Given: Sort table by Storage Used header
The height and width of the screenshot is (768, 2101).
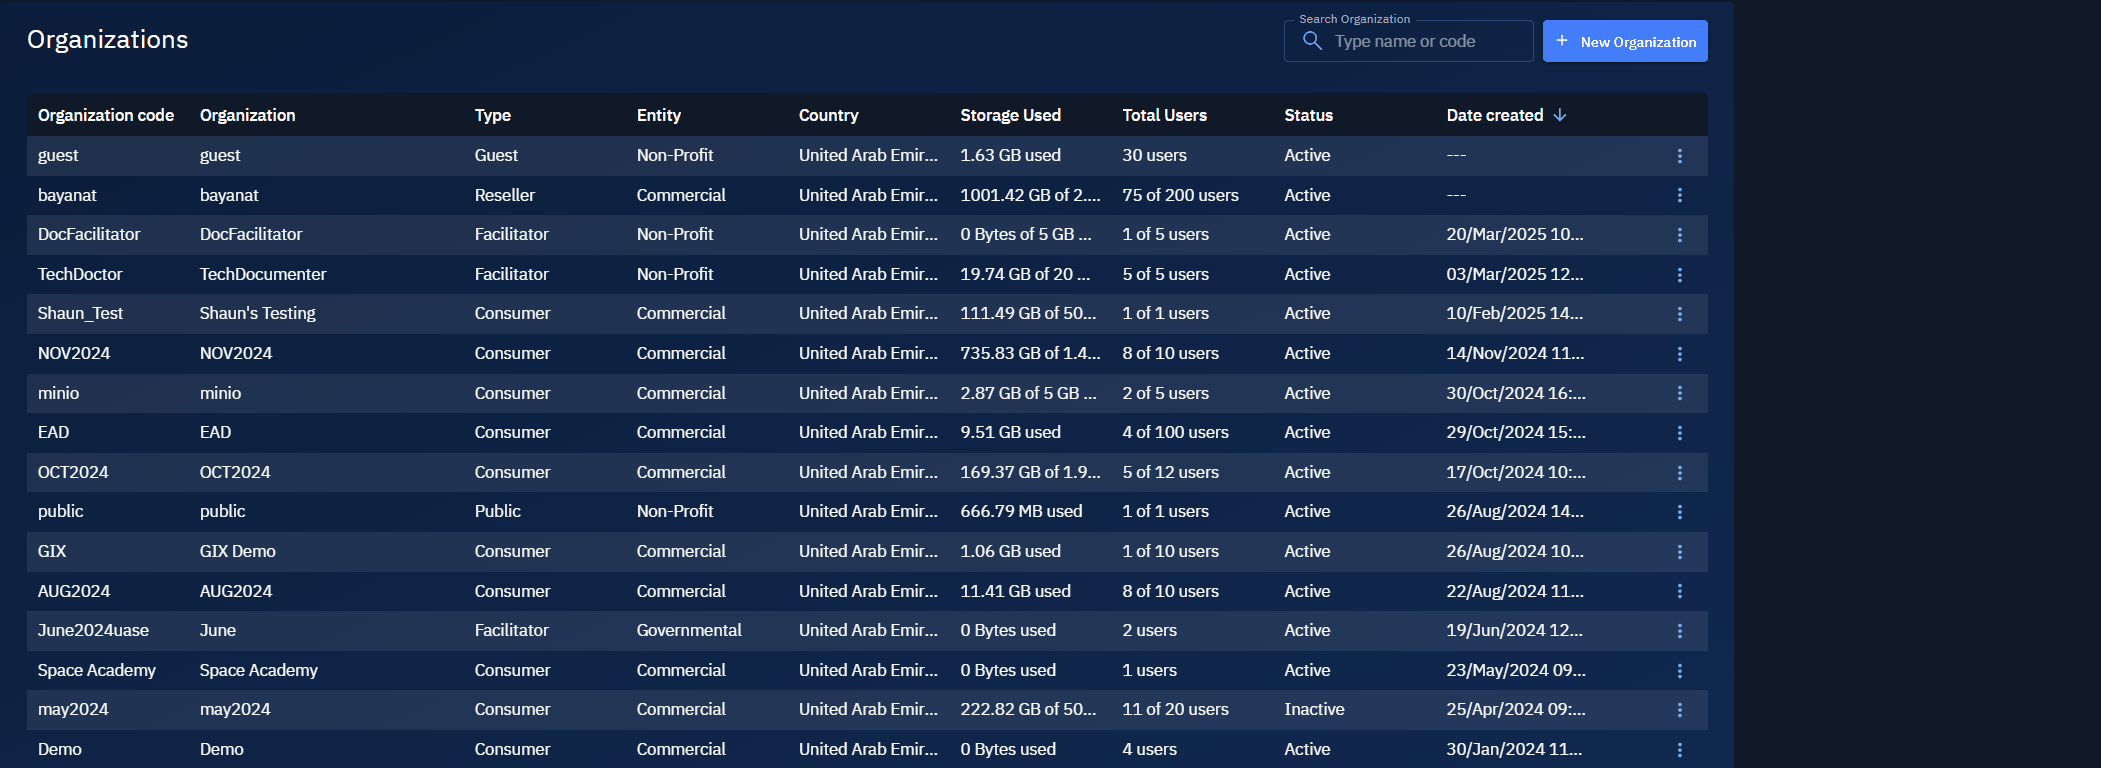Looking at the screenshot, I should [1010, 115].
